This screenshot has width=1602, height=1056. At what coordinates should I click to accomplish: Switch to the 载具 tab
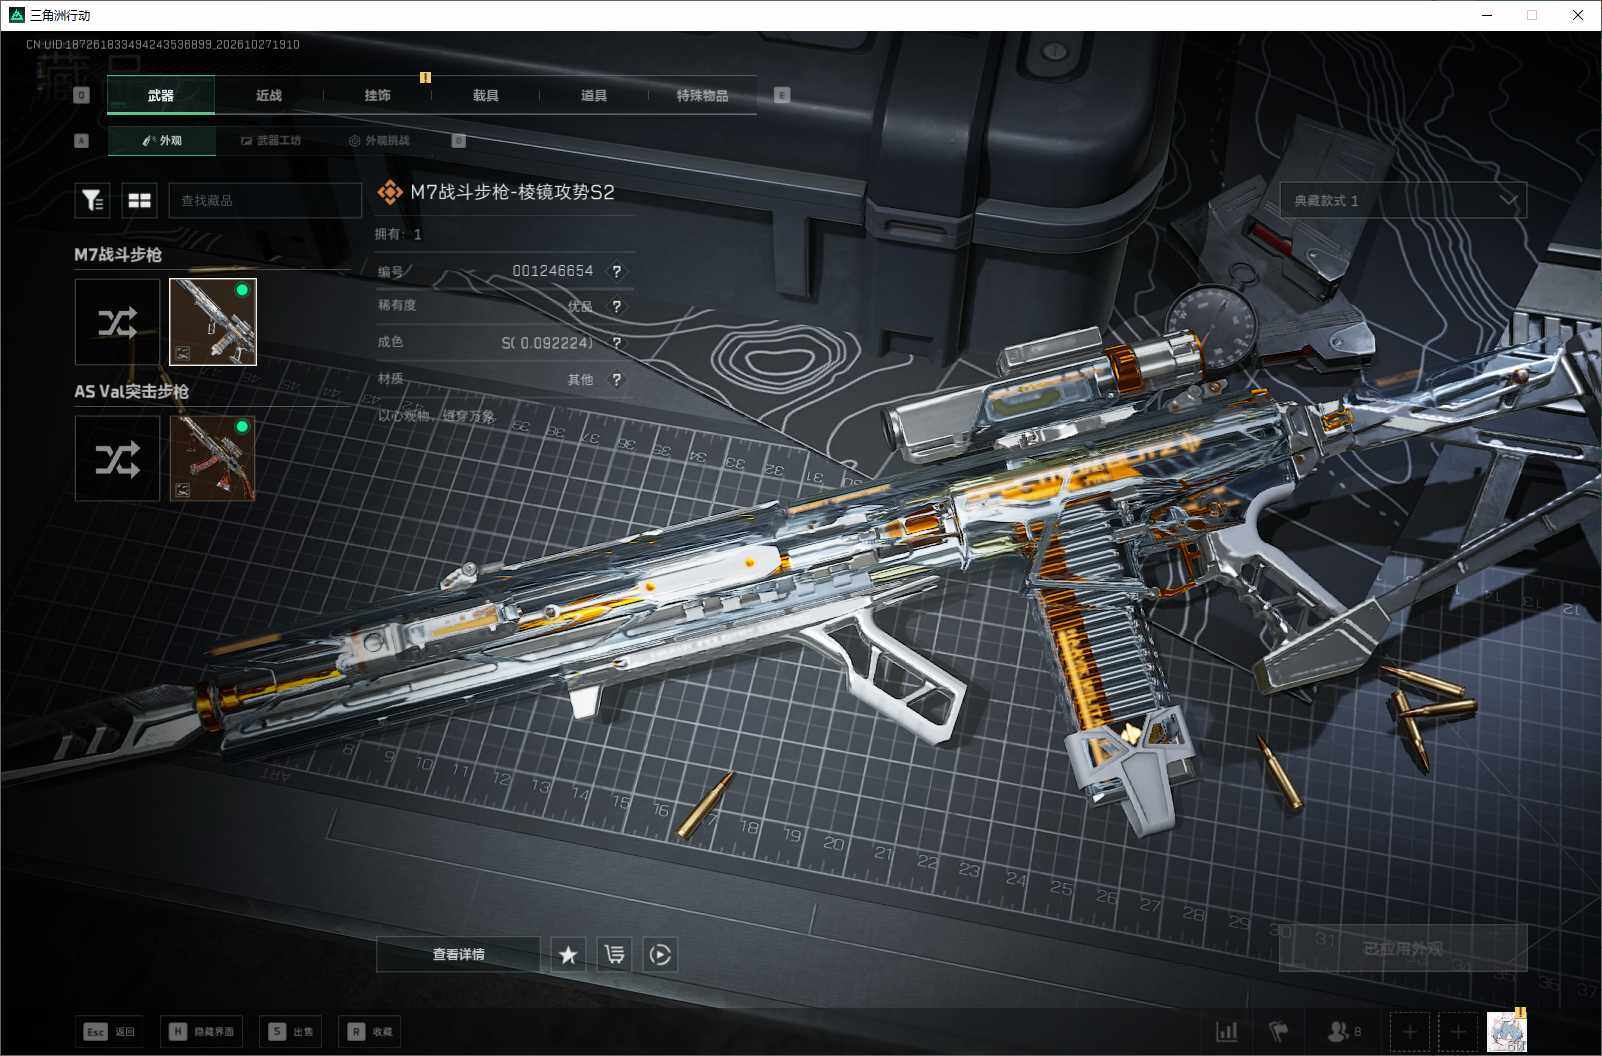pos(486,95)
